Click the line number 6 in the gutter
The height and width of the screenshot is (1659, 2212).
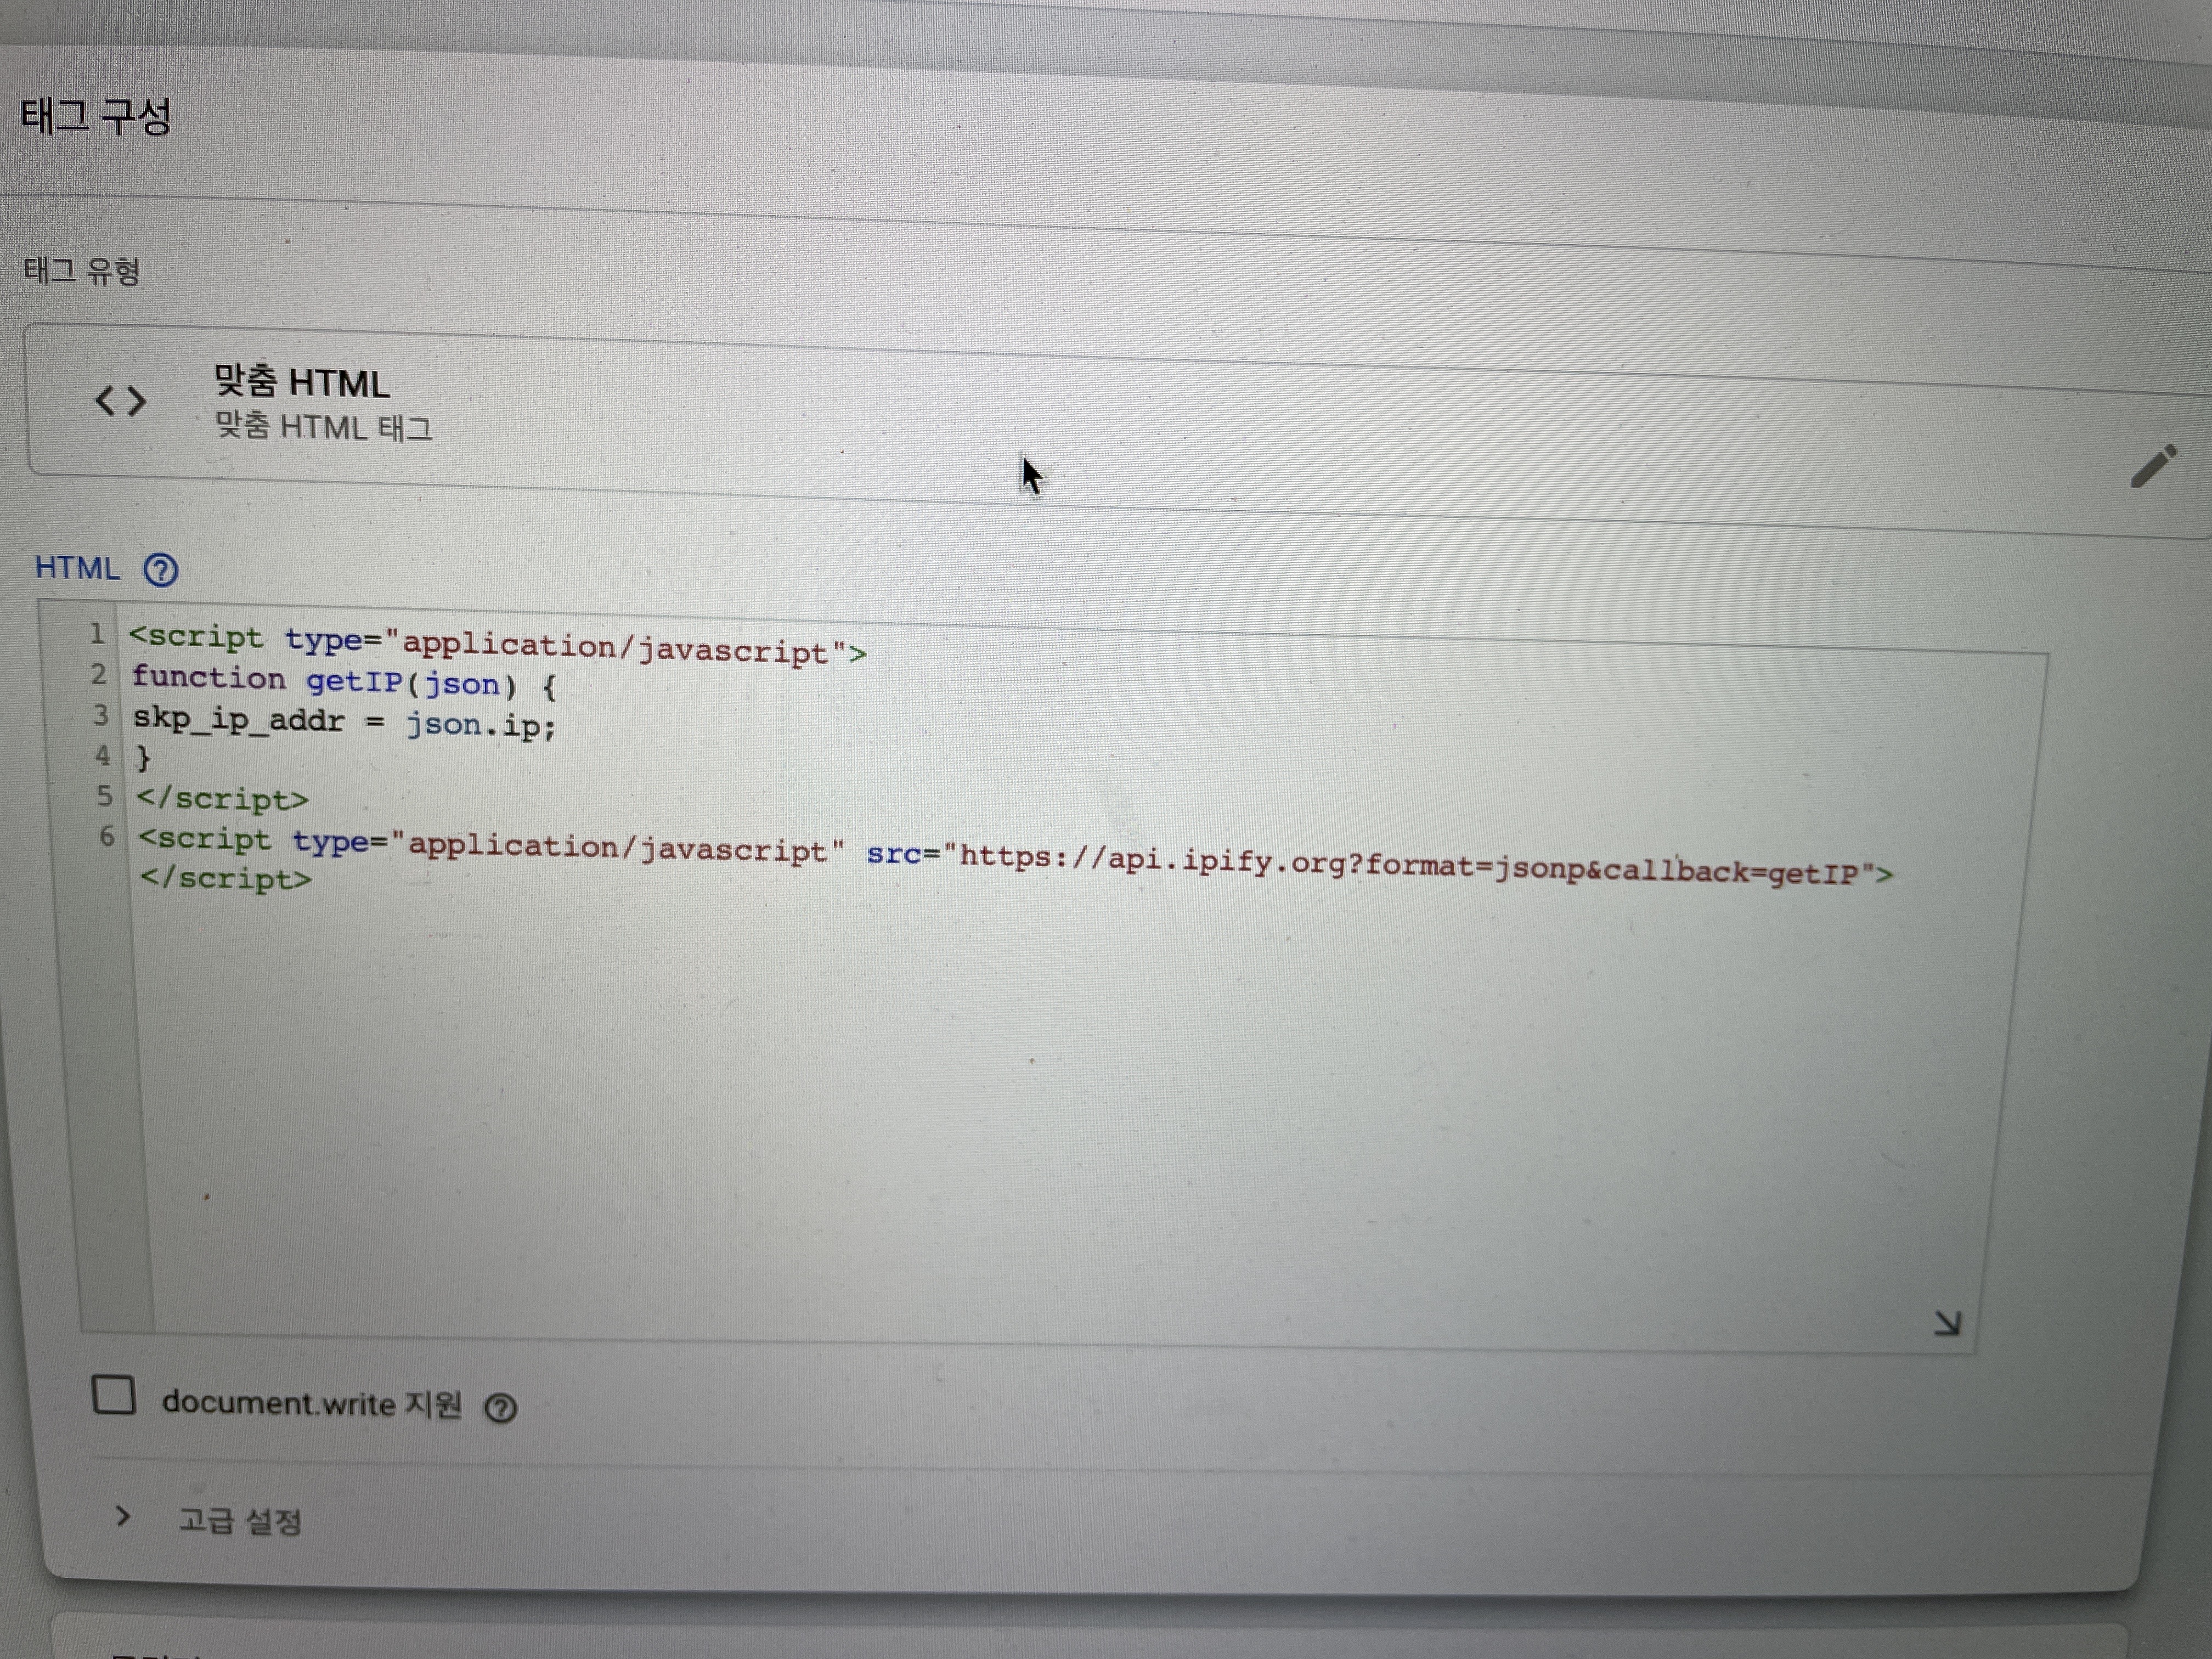(107, 836)
